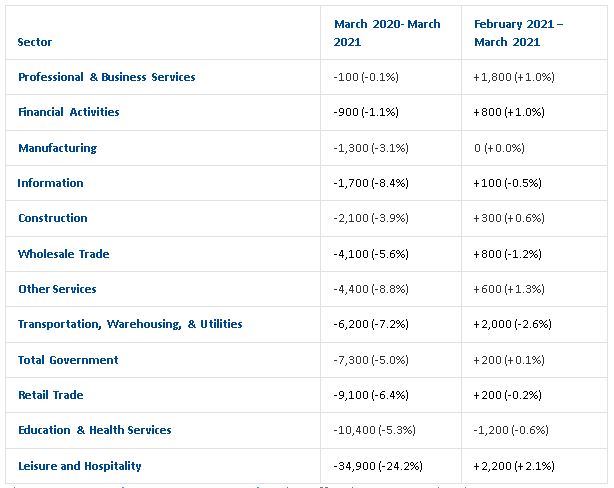Viewport: 614px width, 488px height.
Task: Select the 0 (+0.0%) Manufacturing cell
Action: [x=498, y=148]
